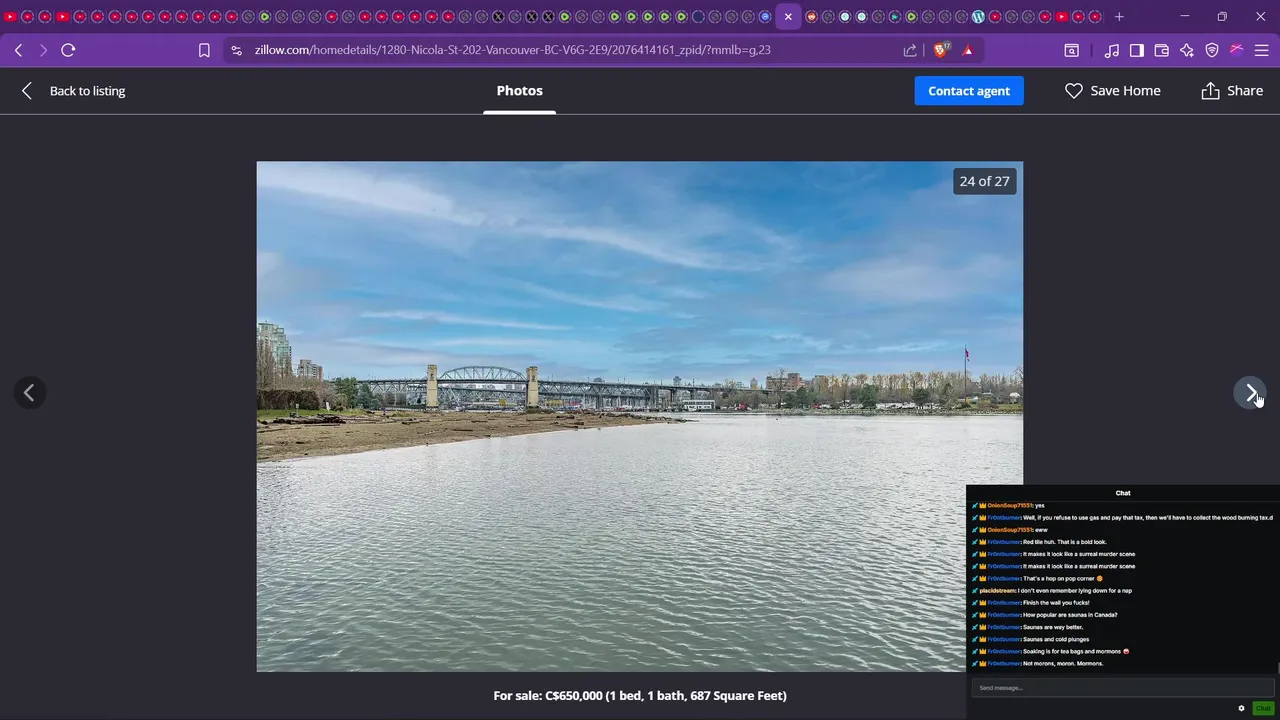Viewport: 1280px width, 720px height.
Task: Open the music note playlist icon
Action: click(1112, 50)
